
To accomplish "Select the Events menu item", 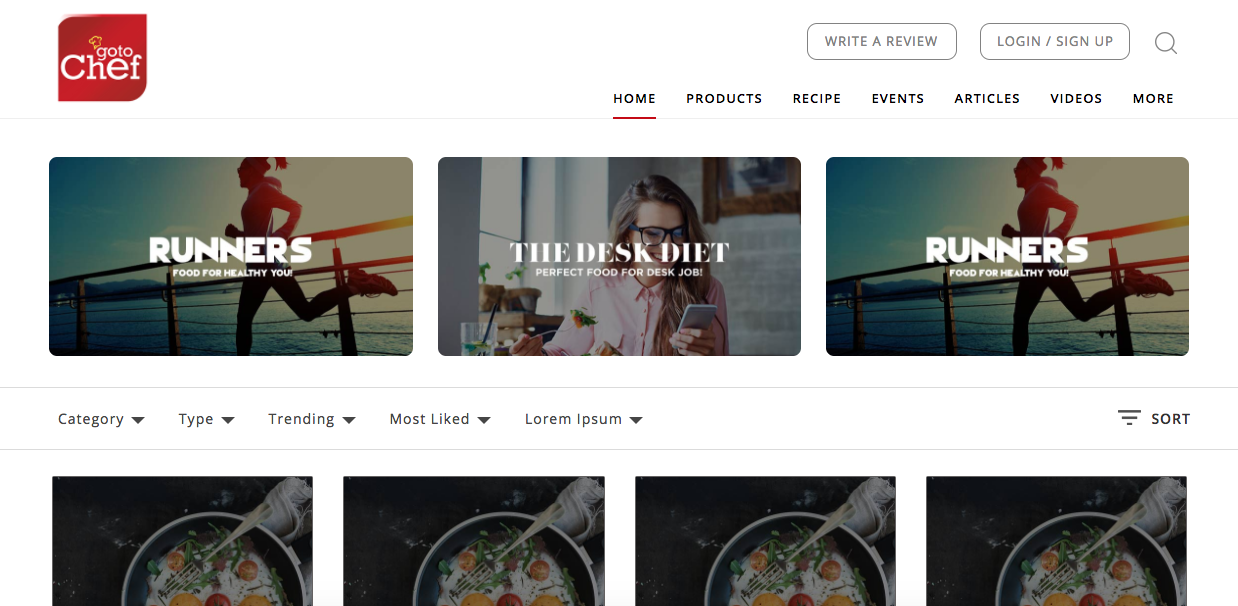I will coord(898,98).
